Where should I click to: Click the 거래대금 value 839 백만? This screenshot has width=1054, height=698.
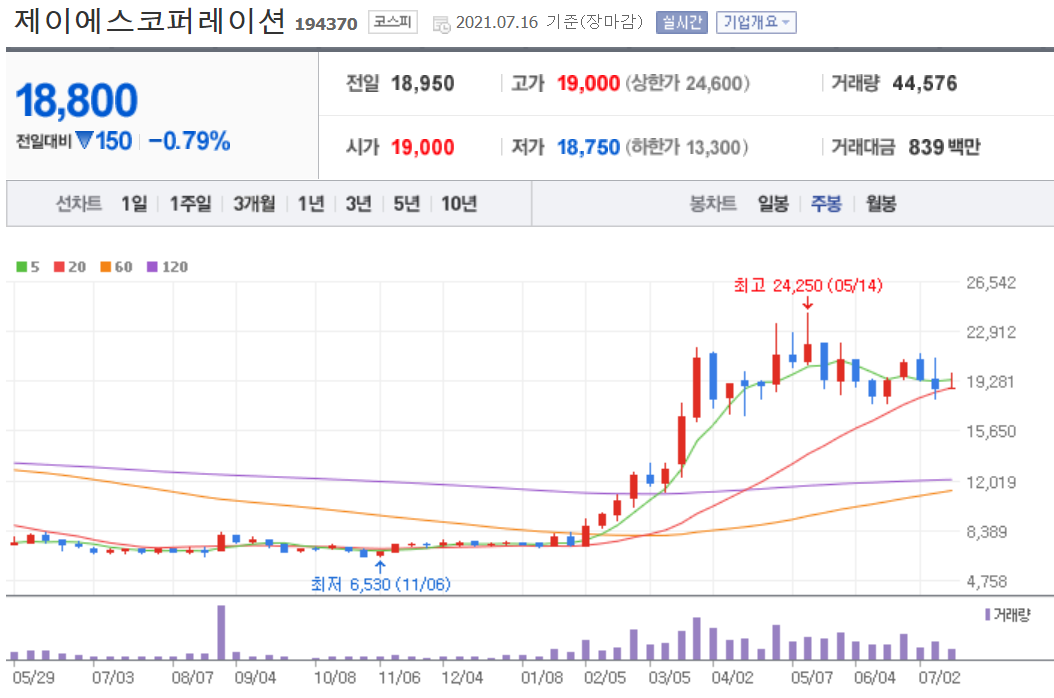[944, 147]
